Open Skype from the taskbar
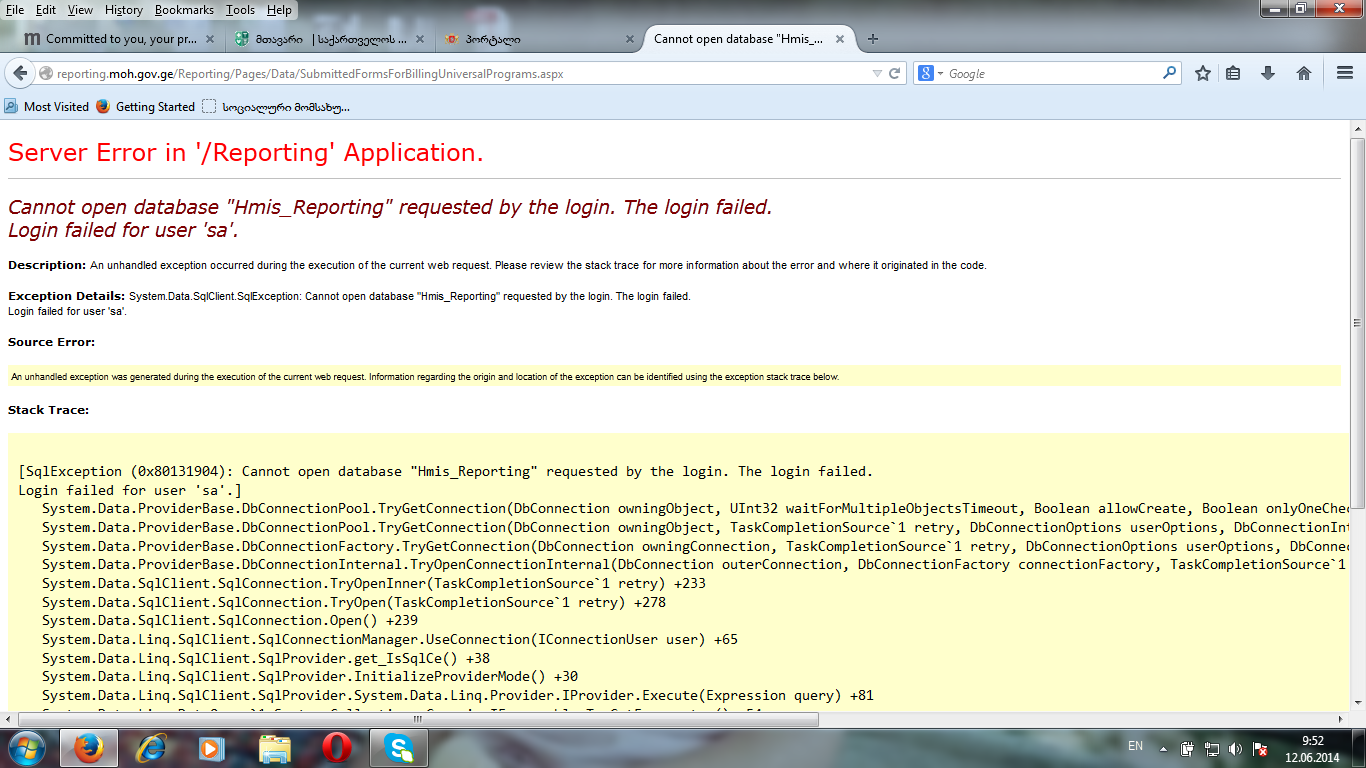The image size is (1366, 768). tap(398, 747)
